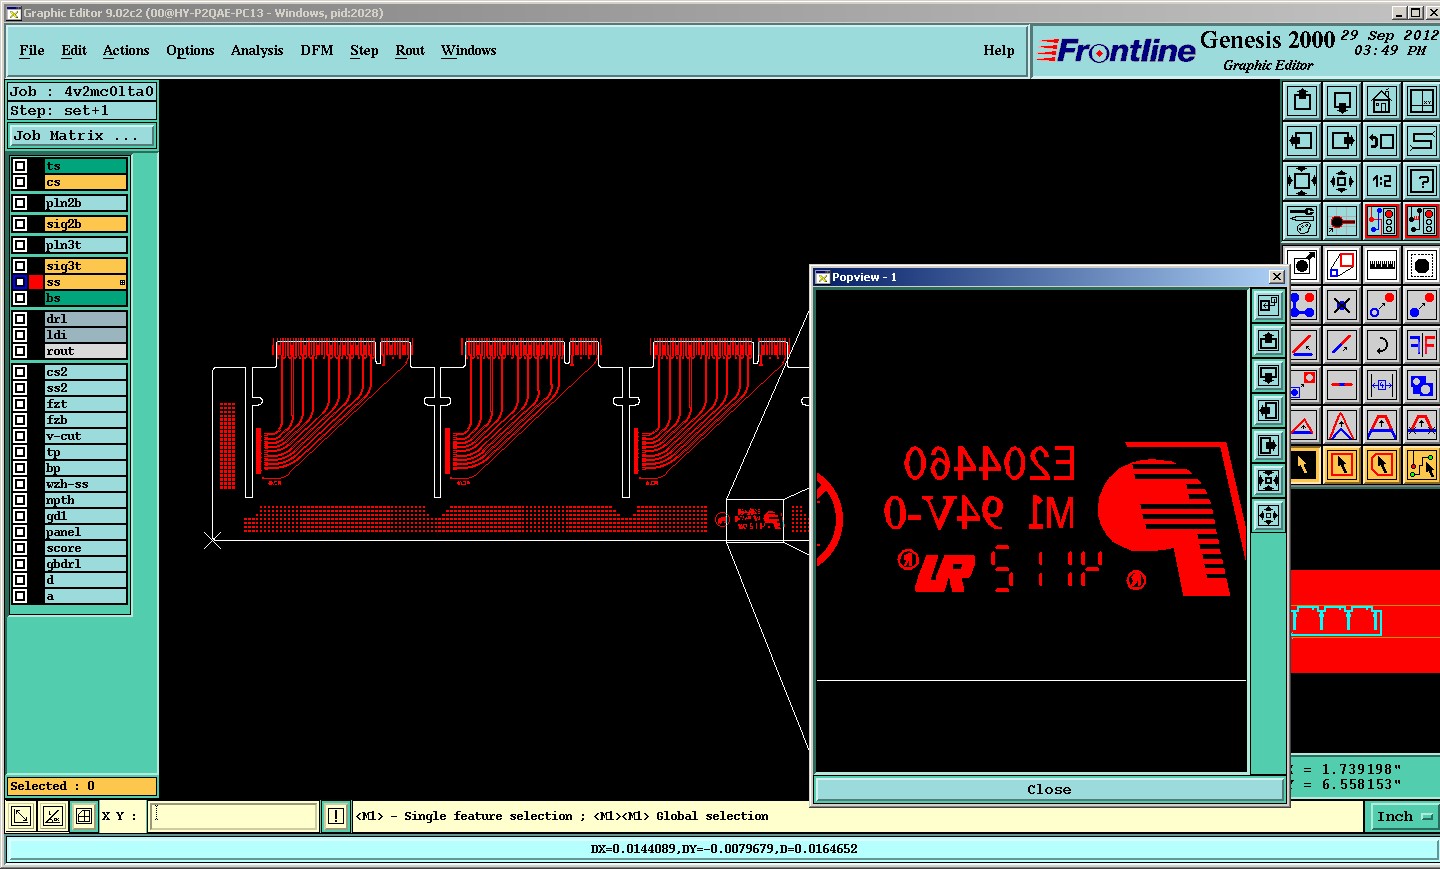Click the Home view house icon
The width and height of the screenshot is (1440, 869).
coord(1382,101)
